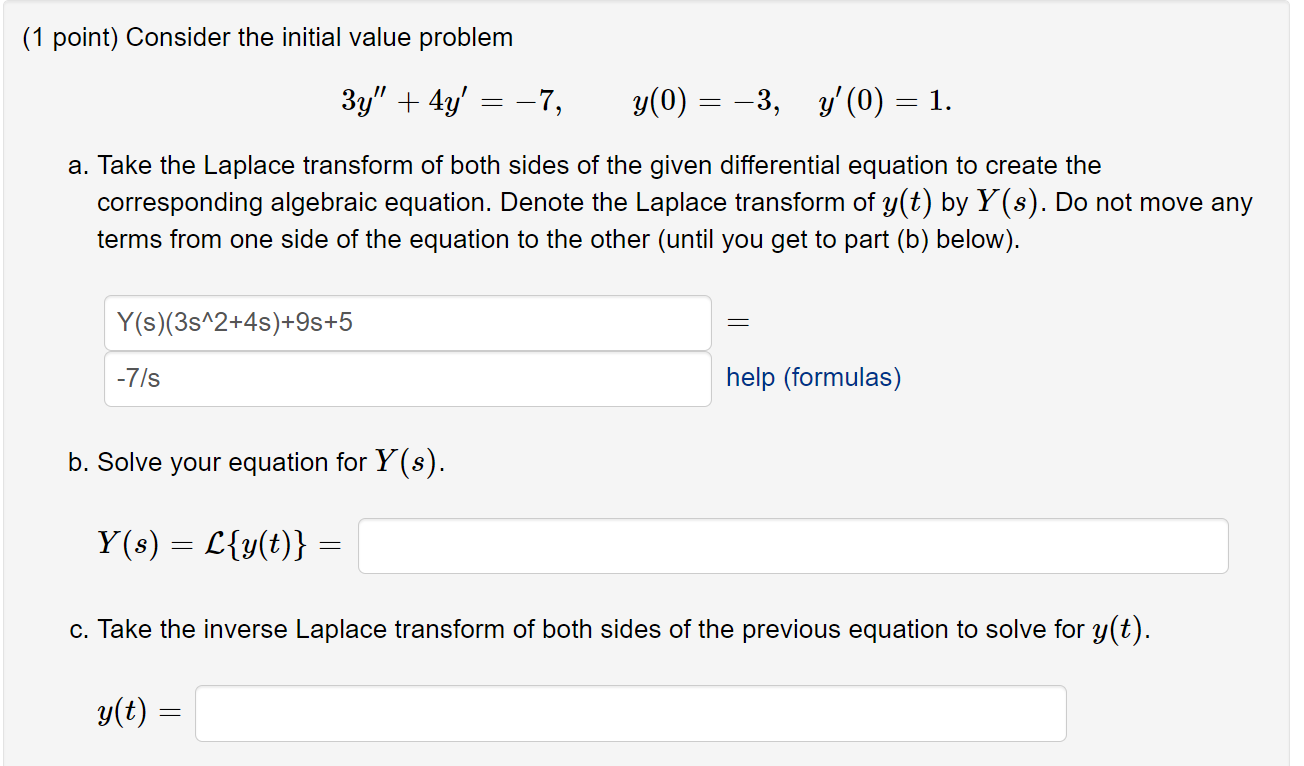Click the field containing Y(s)(3s^2+4s)+9s+5
The width and height of the screenshot is (1304, 766).
(x=408, y=323)
